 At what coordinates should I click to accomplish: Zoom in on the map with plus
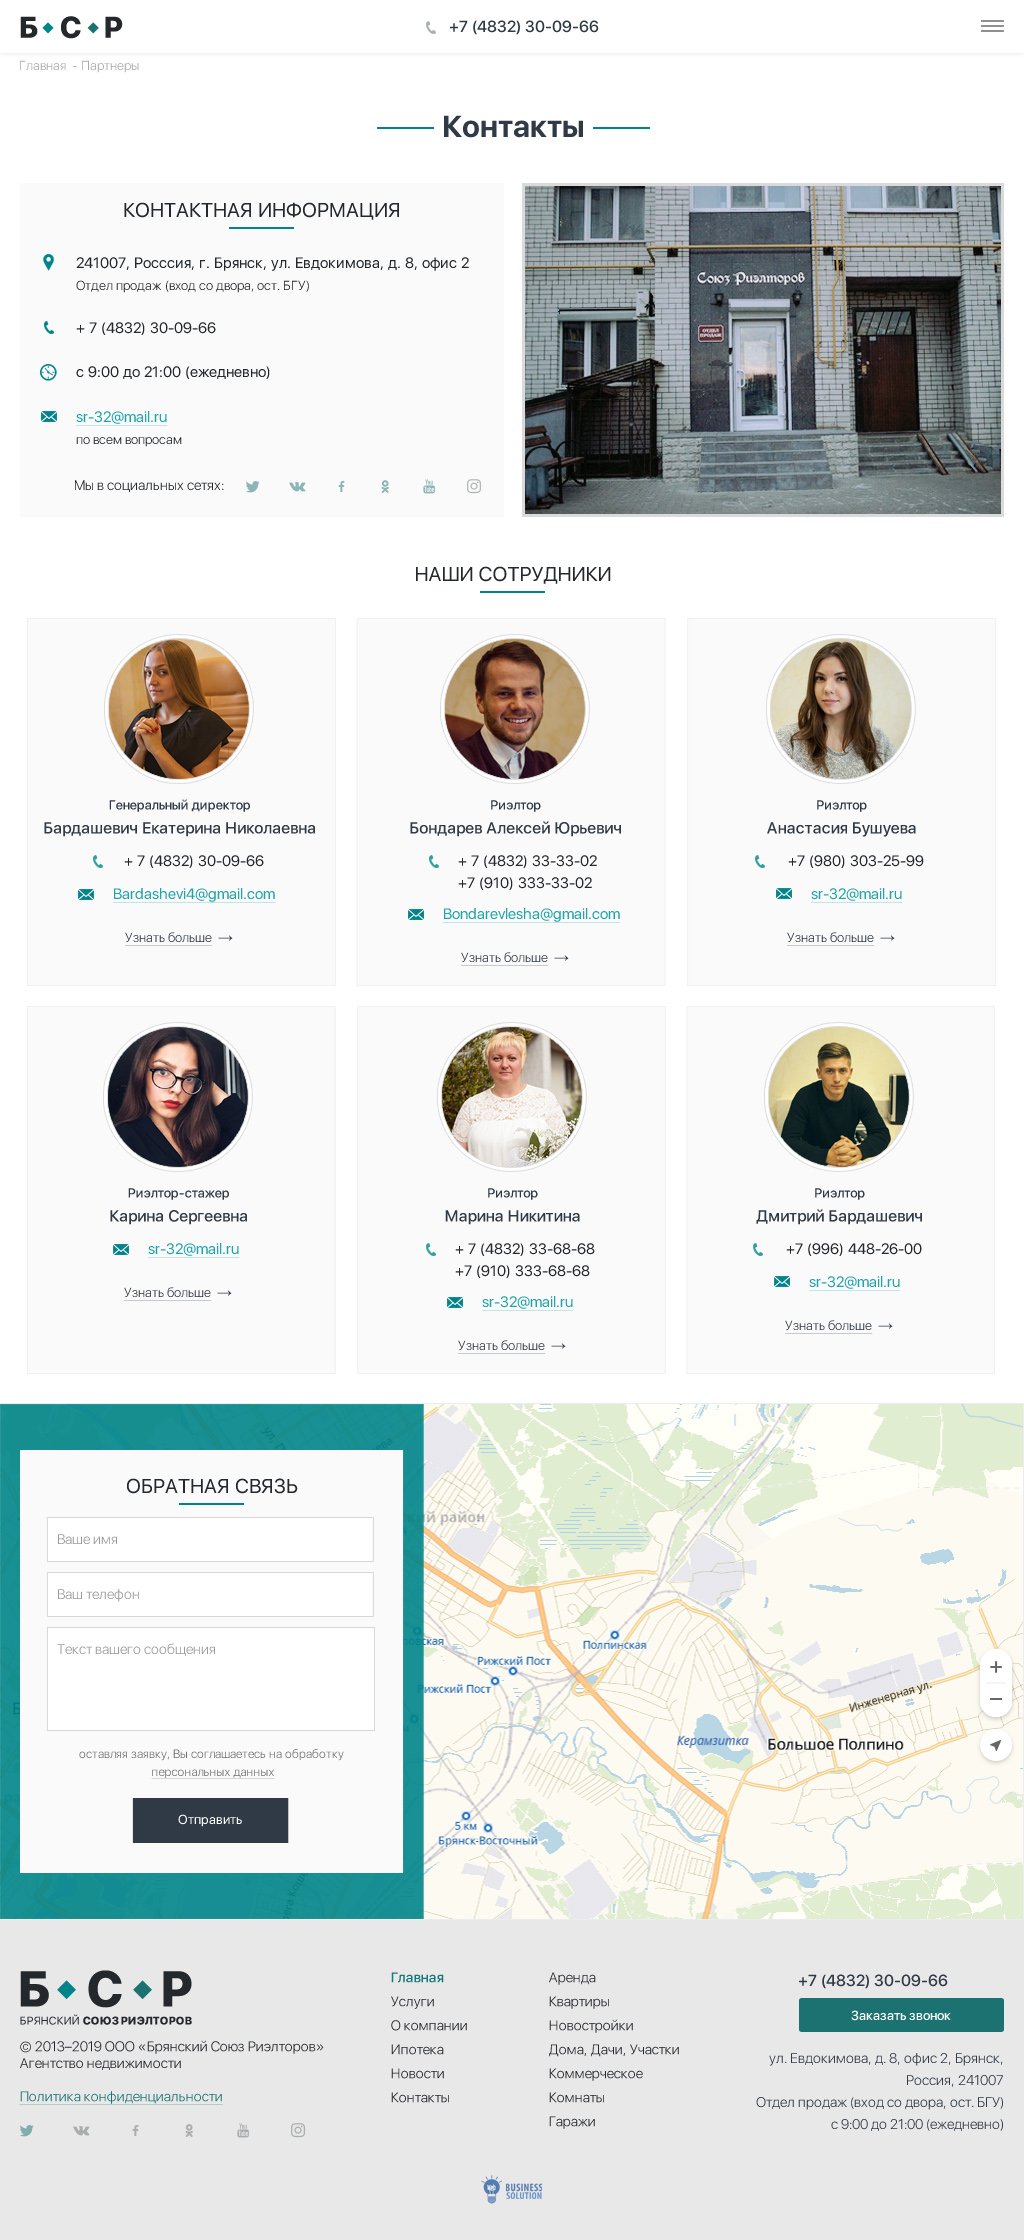click(996, 1667)
